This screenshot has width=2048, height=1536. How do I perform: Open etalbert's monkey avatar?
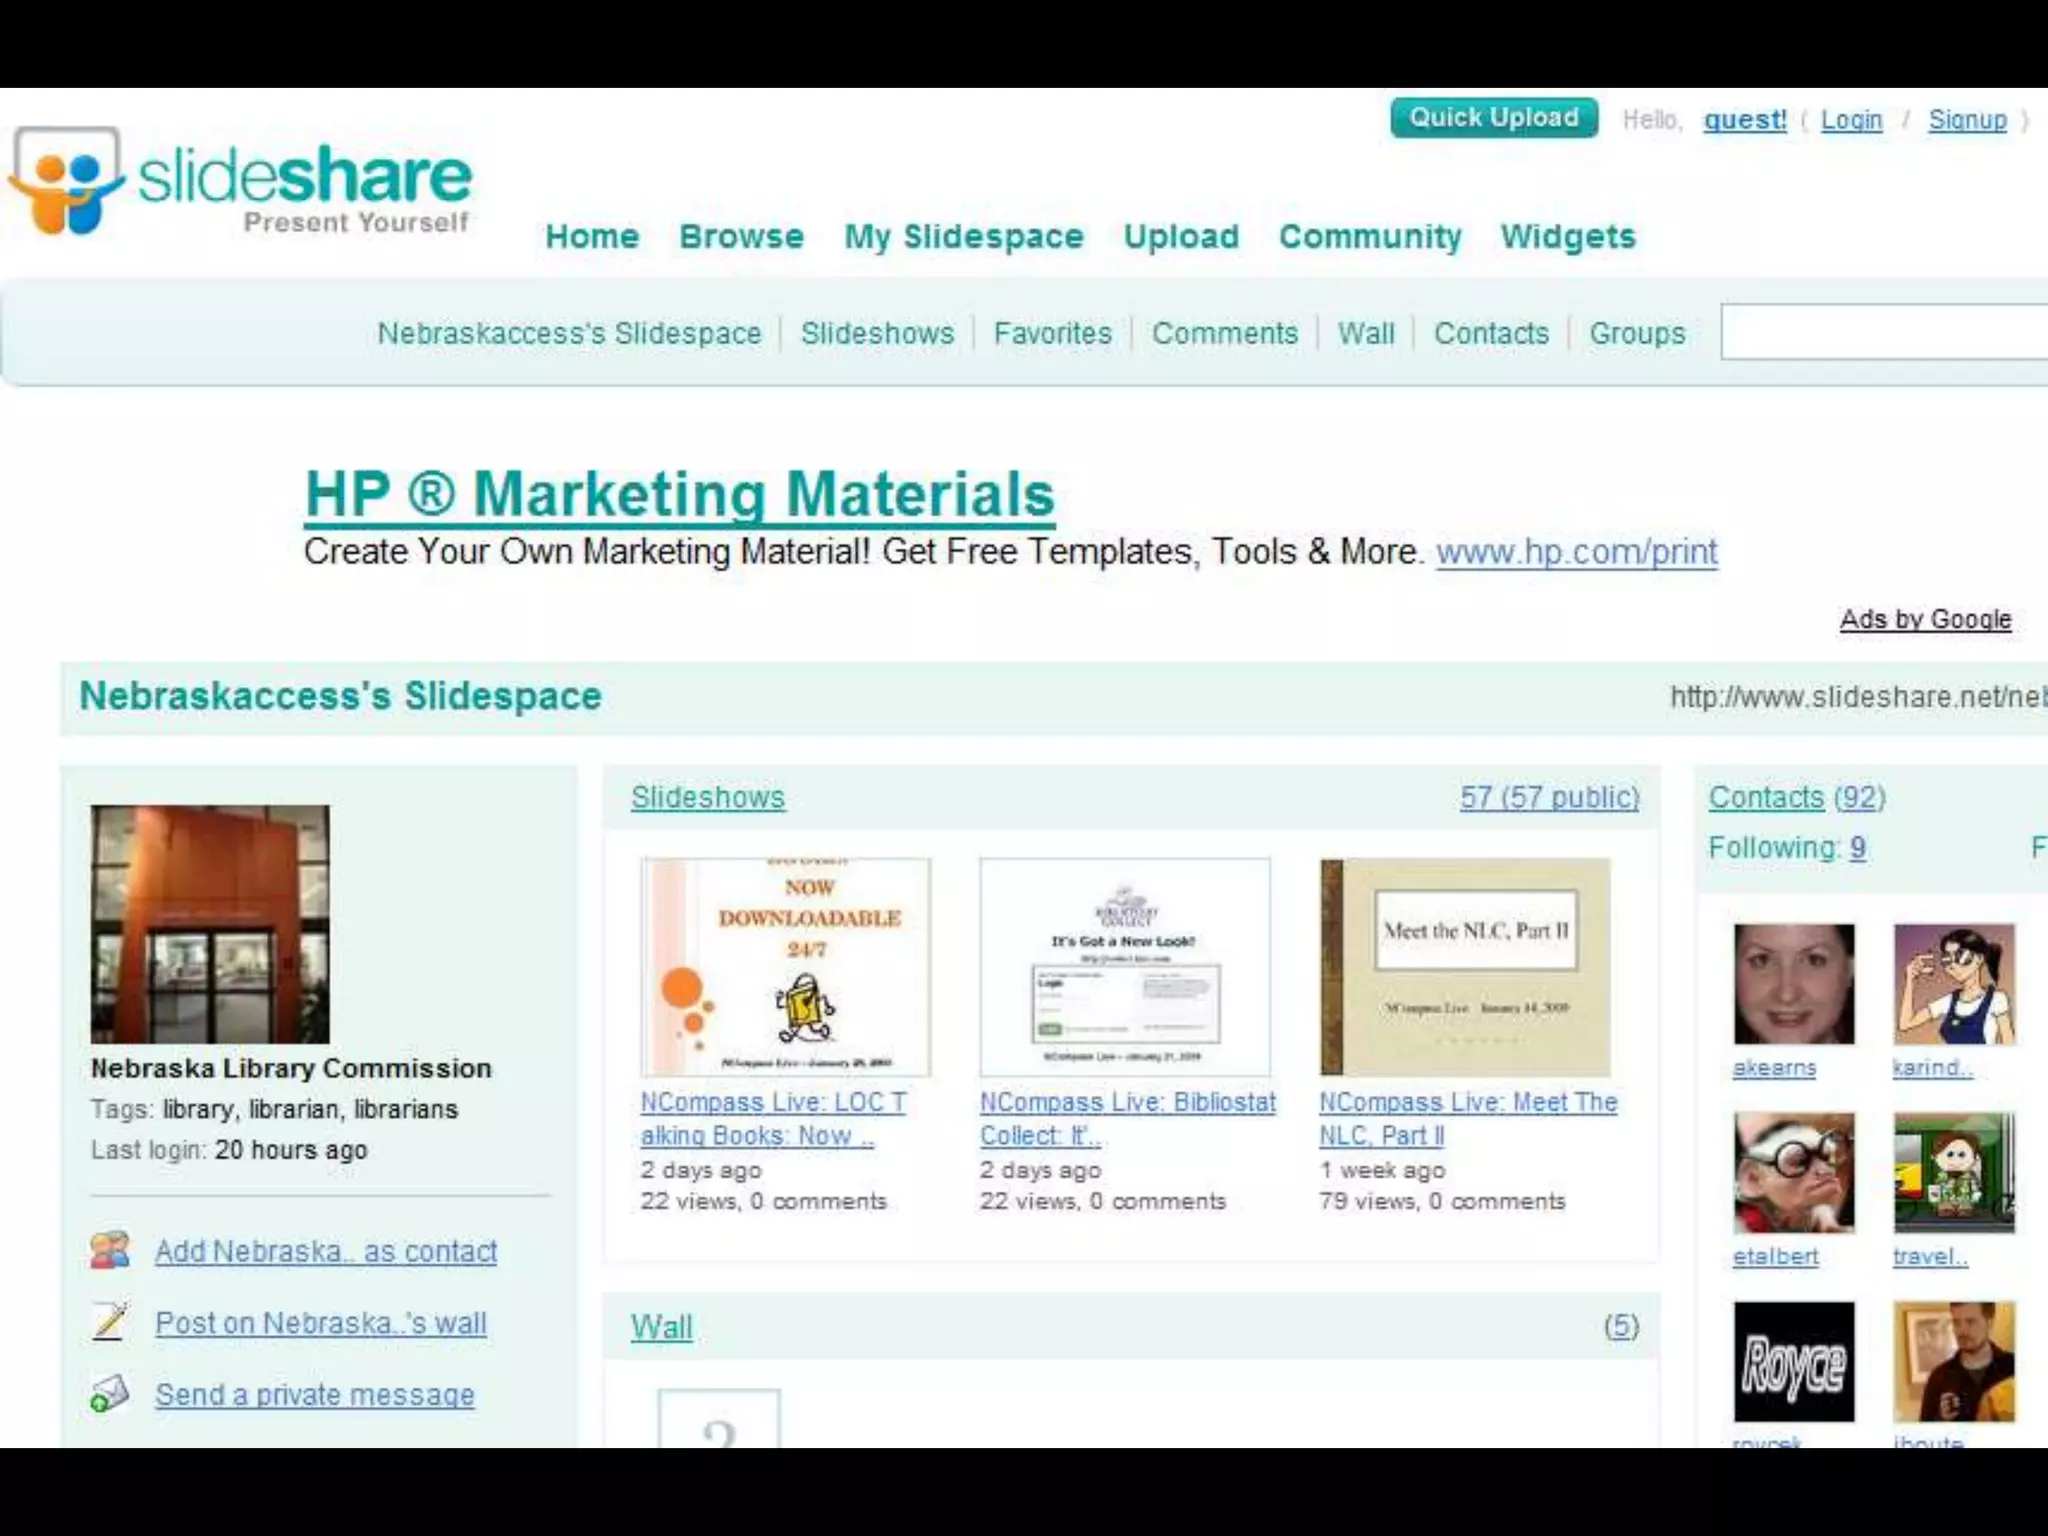tap(1793, 1173)
